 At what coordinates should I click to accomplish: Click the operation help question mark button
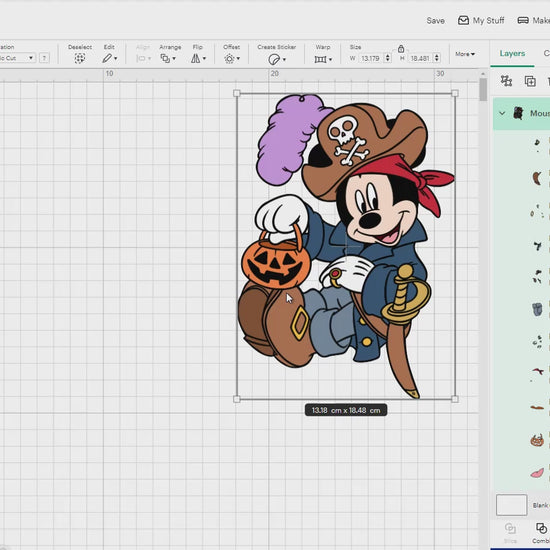point(44,58)
